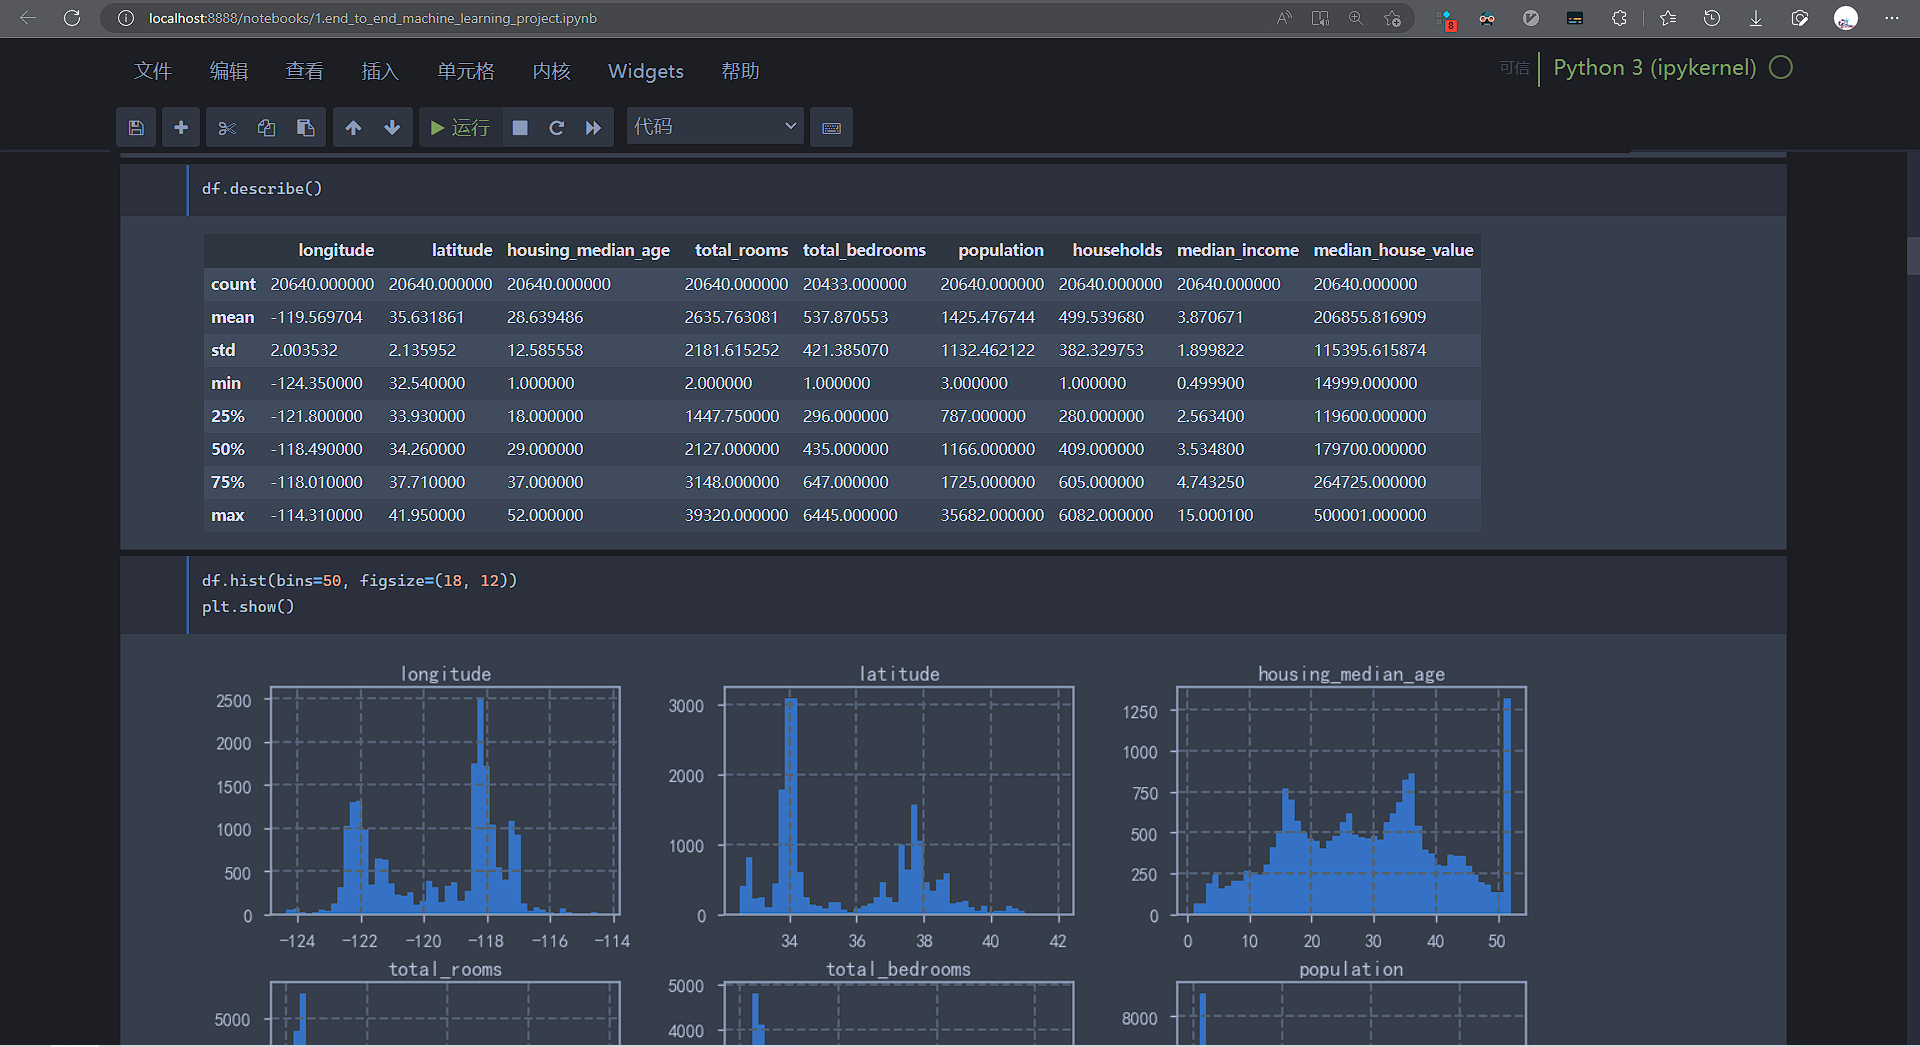Open the 编辑 menu

229,71
